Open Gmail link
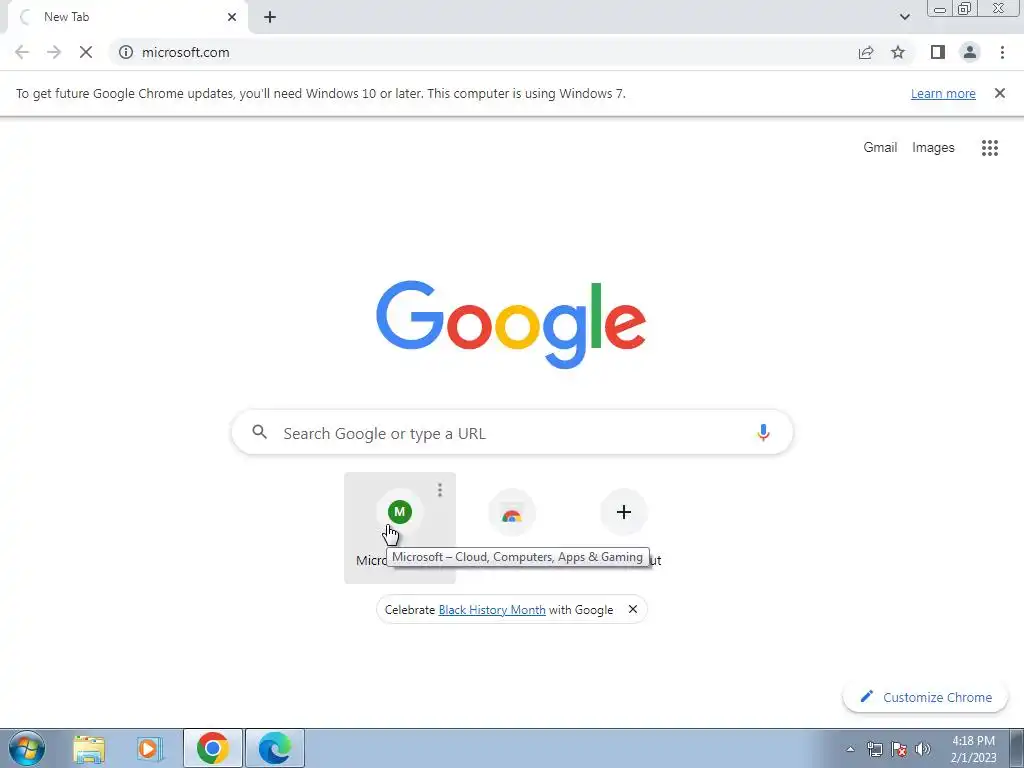Image resolution: width=1024 pixels, height=768 pixels. click(x=880, y=148)
